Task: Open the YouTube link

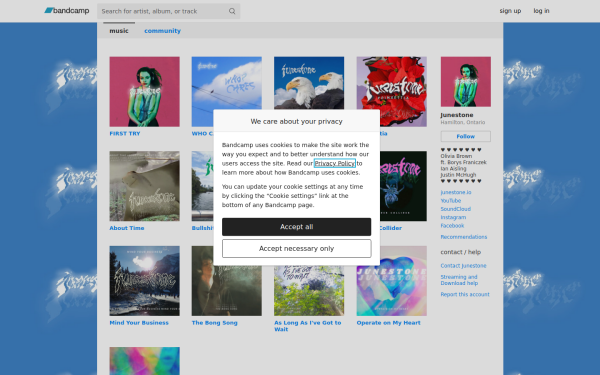Action: click(451, 201)
